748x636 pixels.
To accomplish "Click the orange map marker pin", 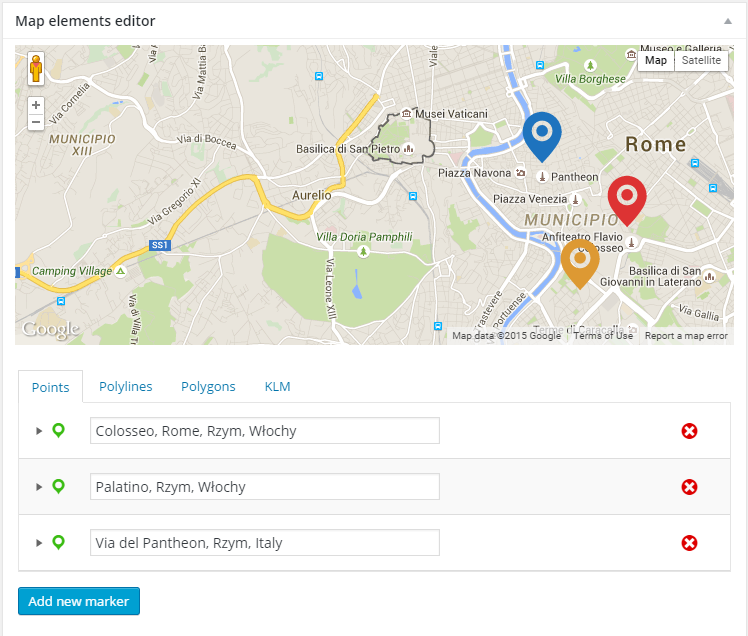I will 580,261.
